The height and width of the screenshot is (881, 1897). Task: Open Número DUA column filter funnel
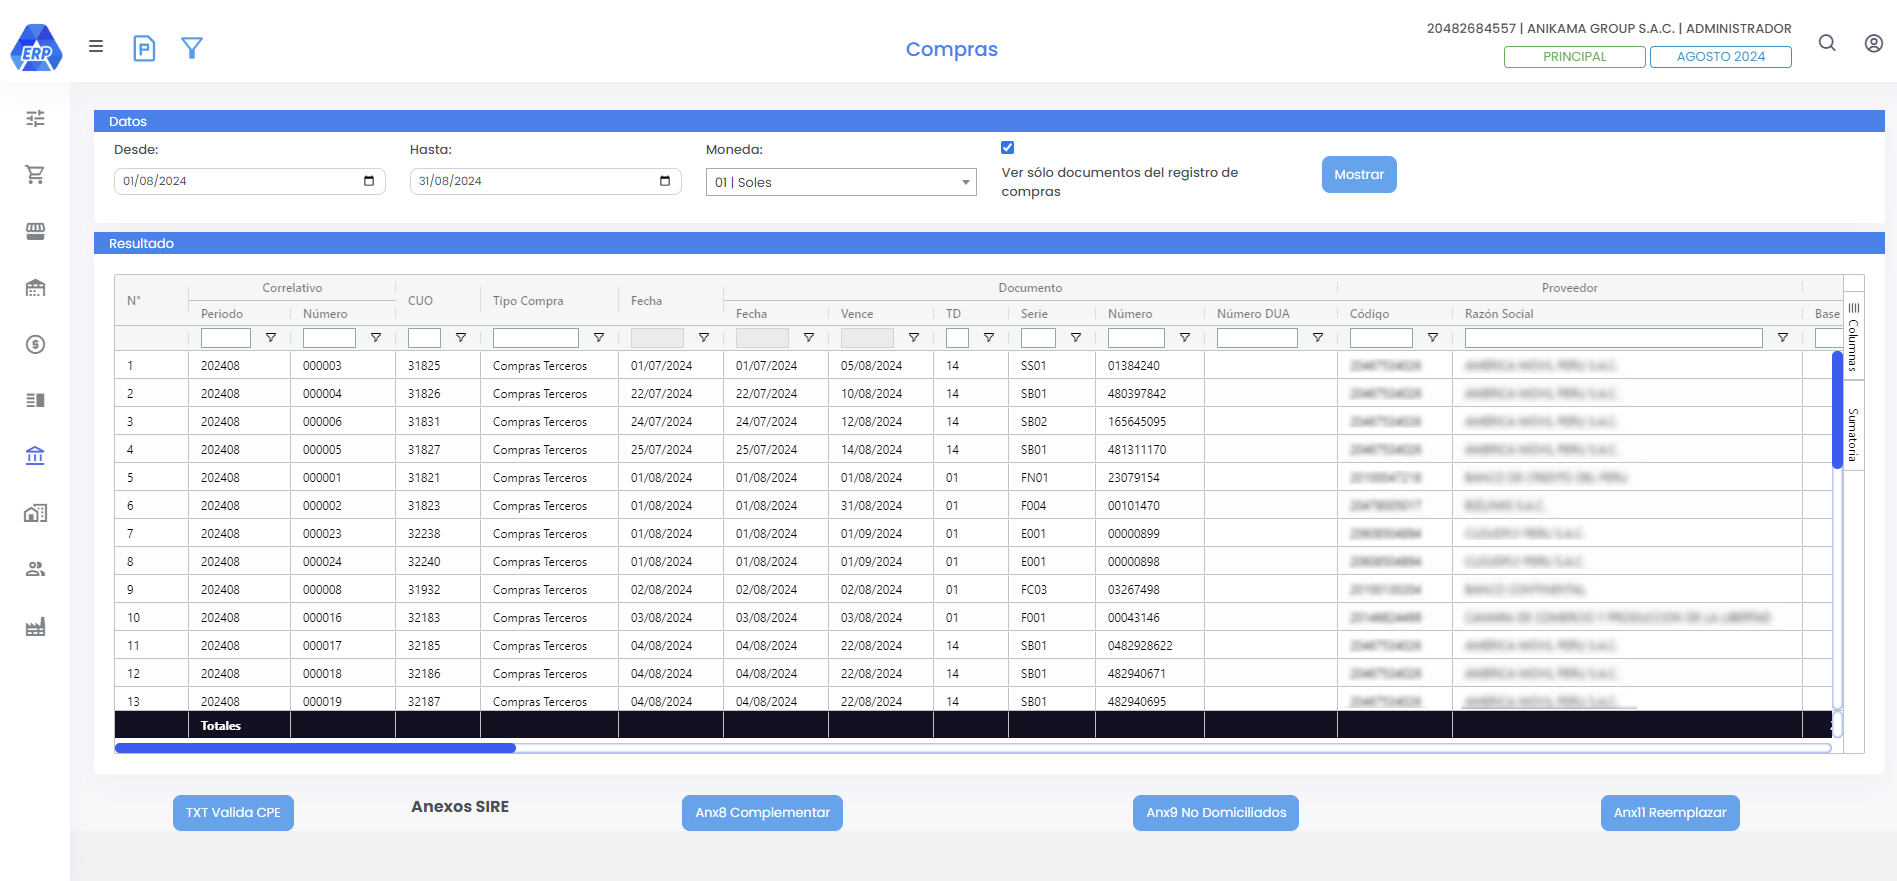(1318, 338)
